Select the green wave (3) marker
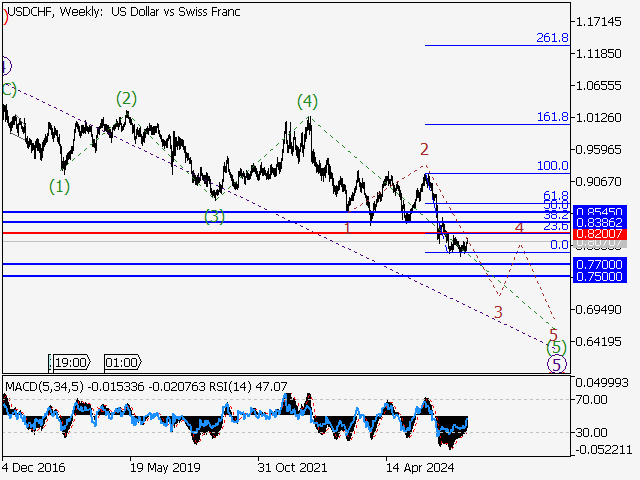 click(214, 216)
